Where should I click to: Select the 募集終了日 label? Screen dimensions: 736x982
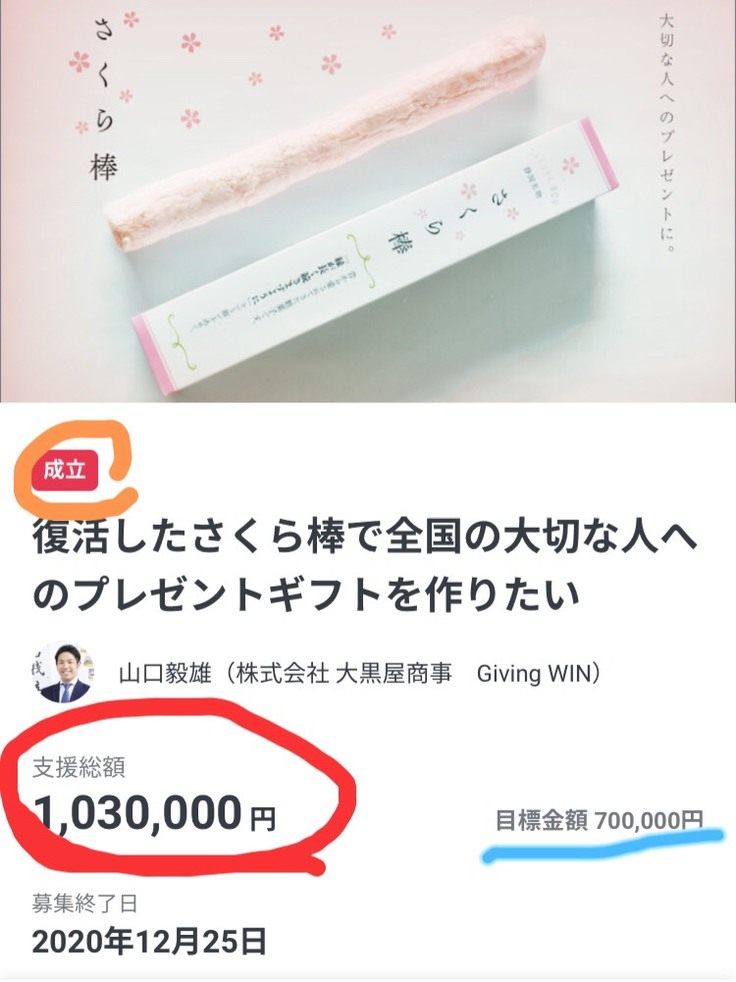pos(85,904)
